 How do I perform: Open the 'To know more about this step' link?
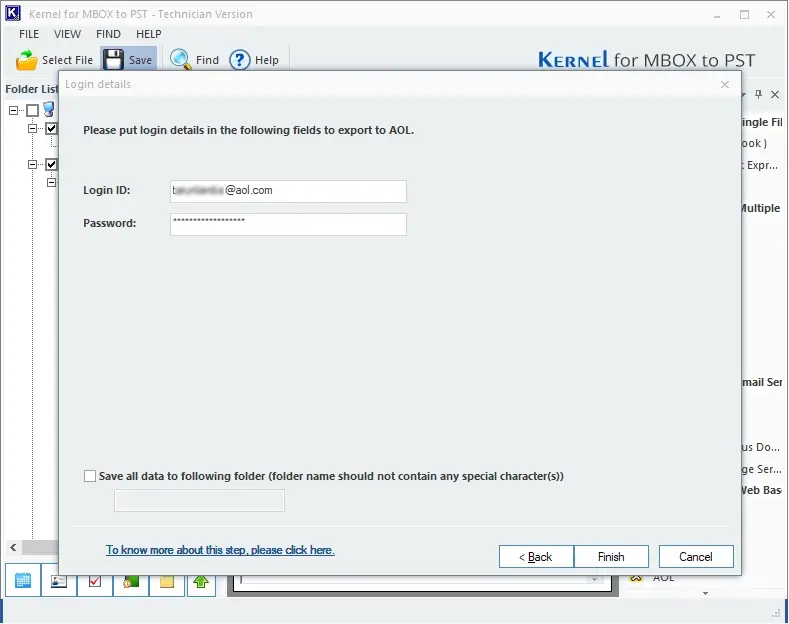tap(220, 550)
